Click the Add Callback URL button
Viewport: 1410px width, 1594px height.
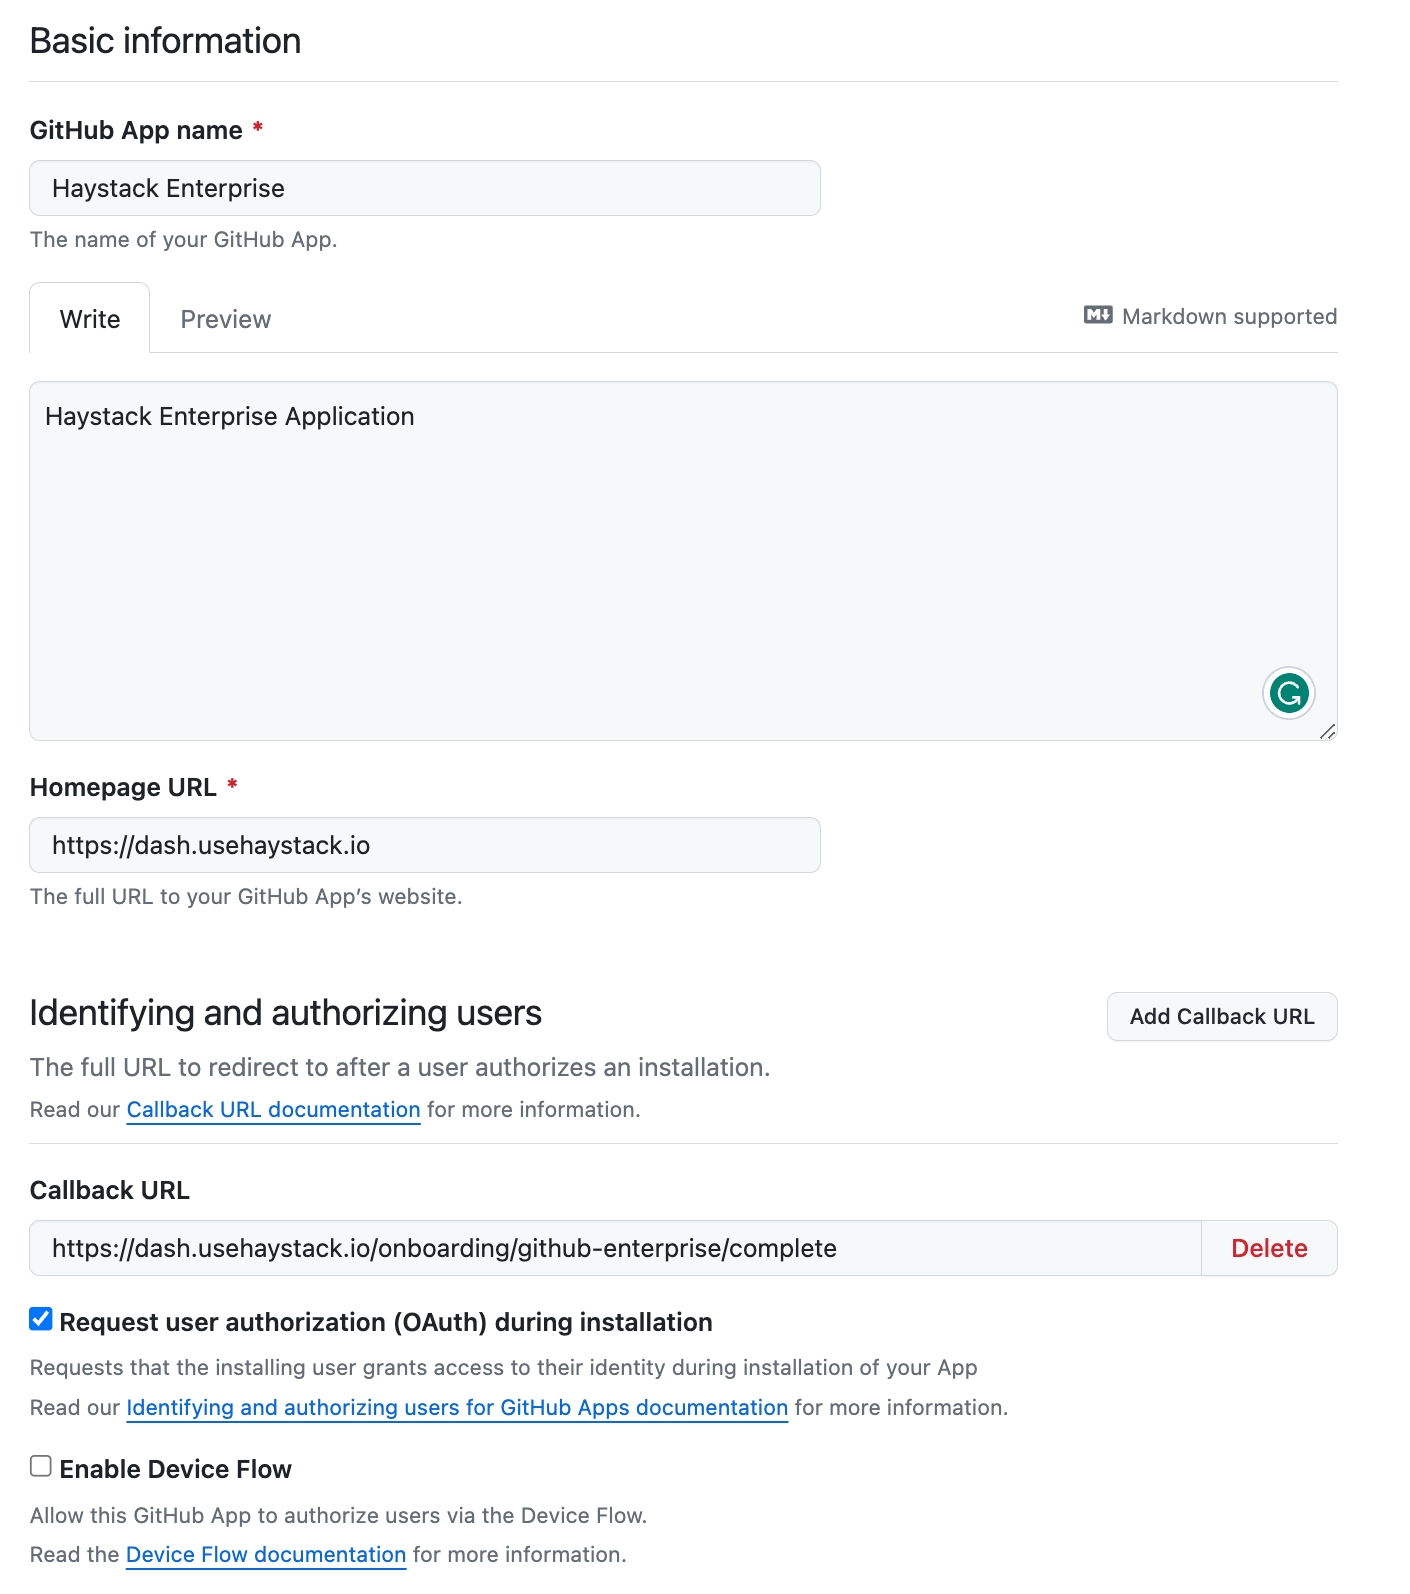point(1221,1016)
